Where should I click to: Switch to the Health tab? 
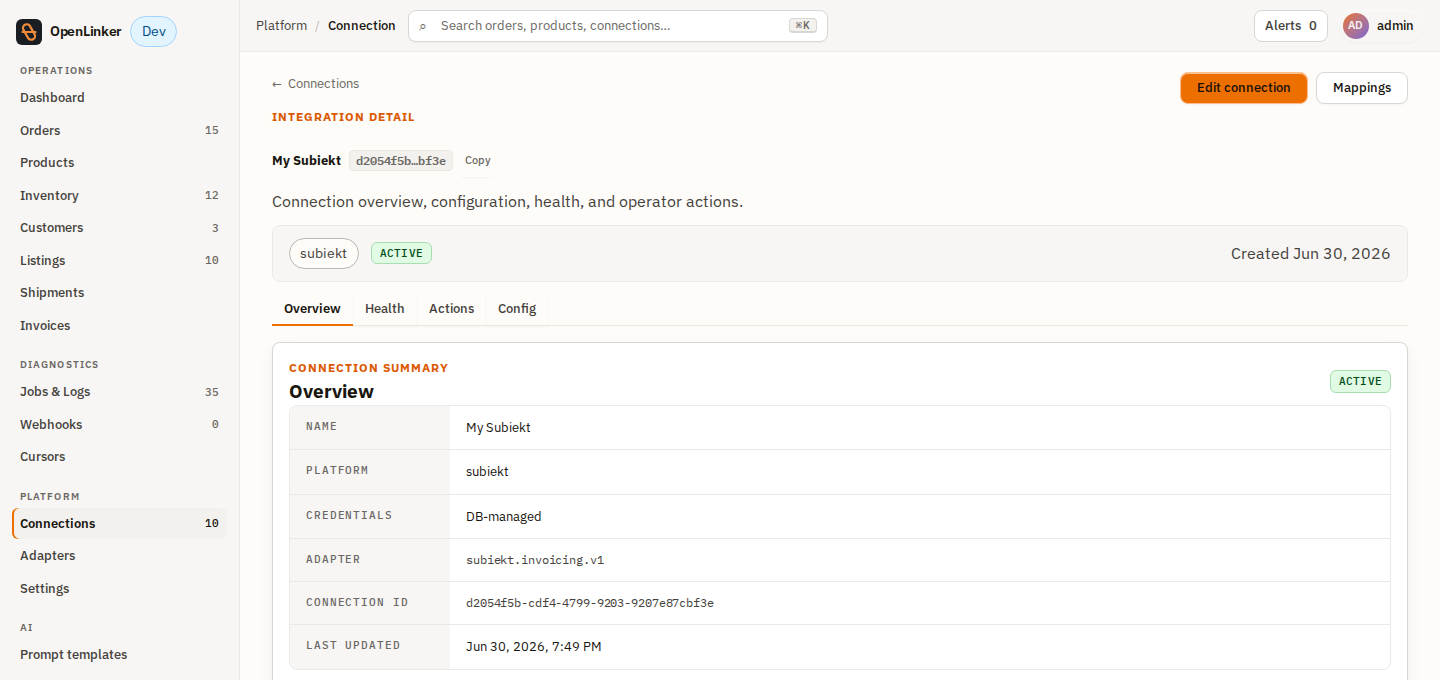(x=384, y=309)
